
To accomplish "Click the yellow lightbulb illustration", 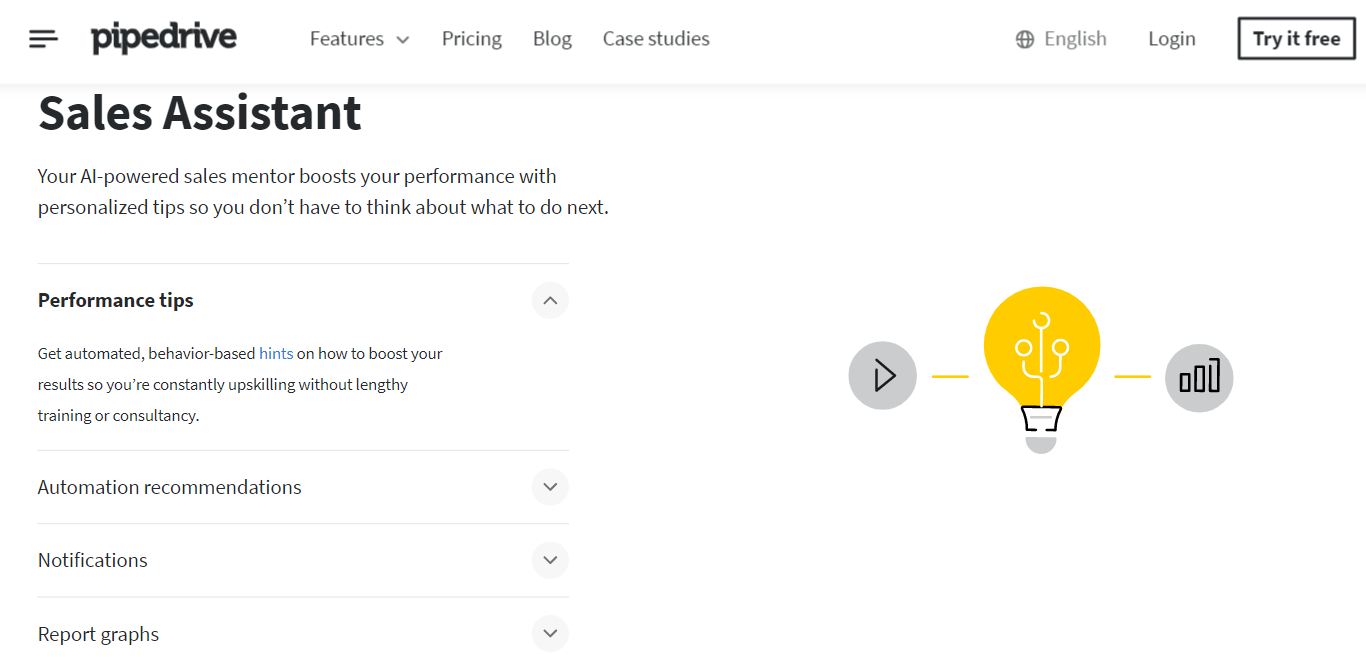I will pos(1042,368).
